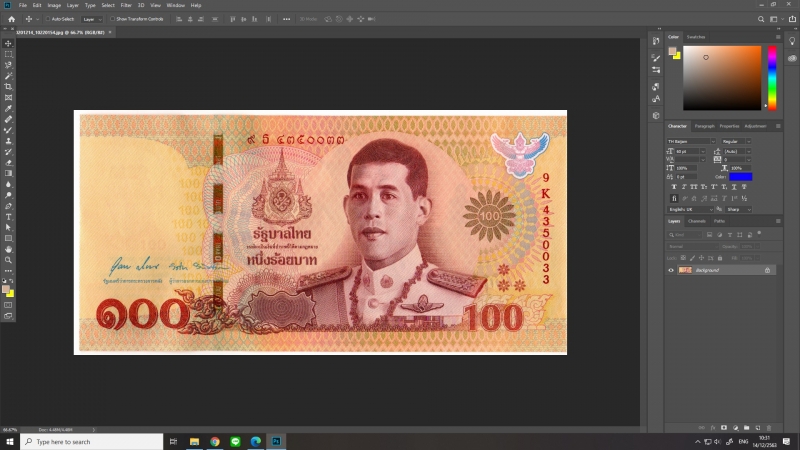The image size is (800, 450).
Task: Select the Dodge tool
Action: click(x=8, y=195)
